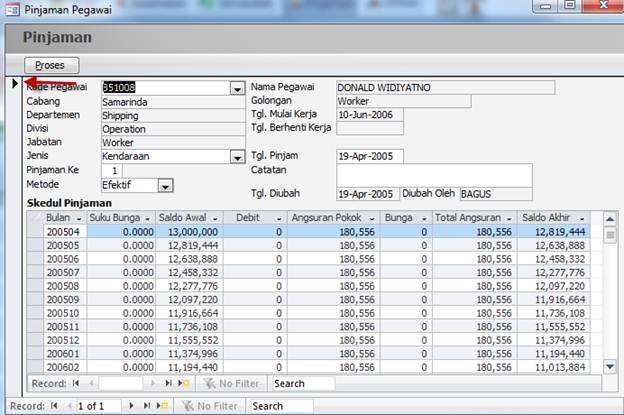Click the schedule scrollbar thumb

tap(610, 235)
